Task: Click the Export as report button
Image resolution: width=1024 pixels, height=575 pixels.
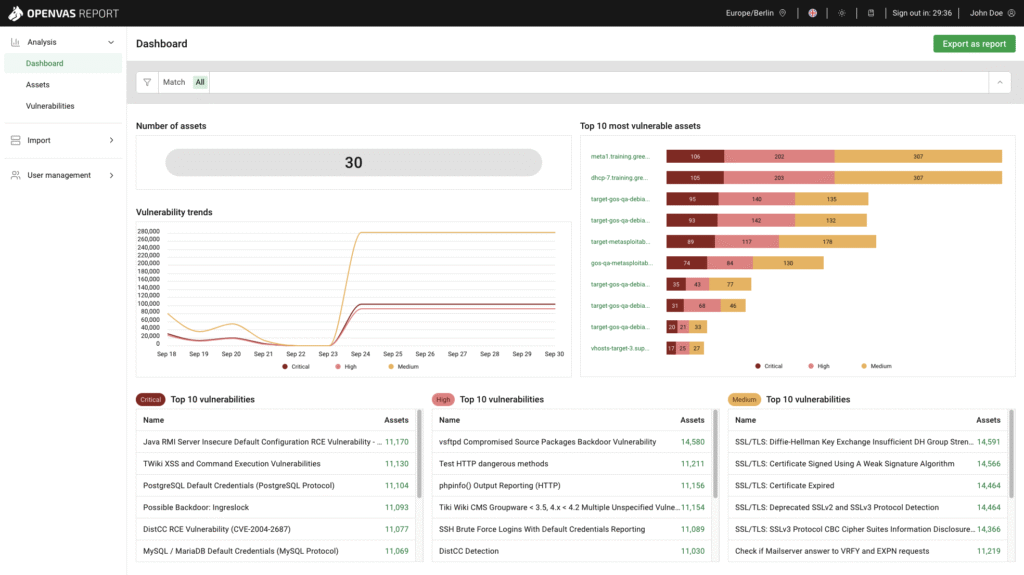Action: pos(973,44)
